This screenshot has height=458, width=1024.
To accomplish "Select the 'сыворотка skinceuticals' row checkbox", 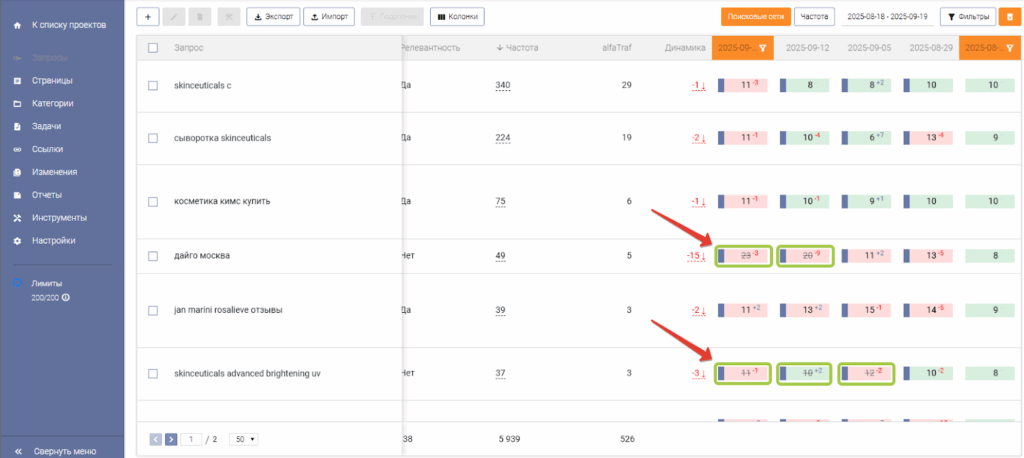I will pyautogui.click(x=153, y=138).
